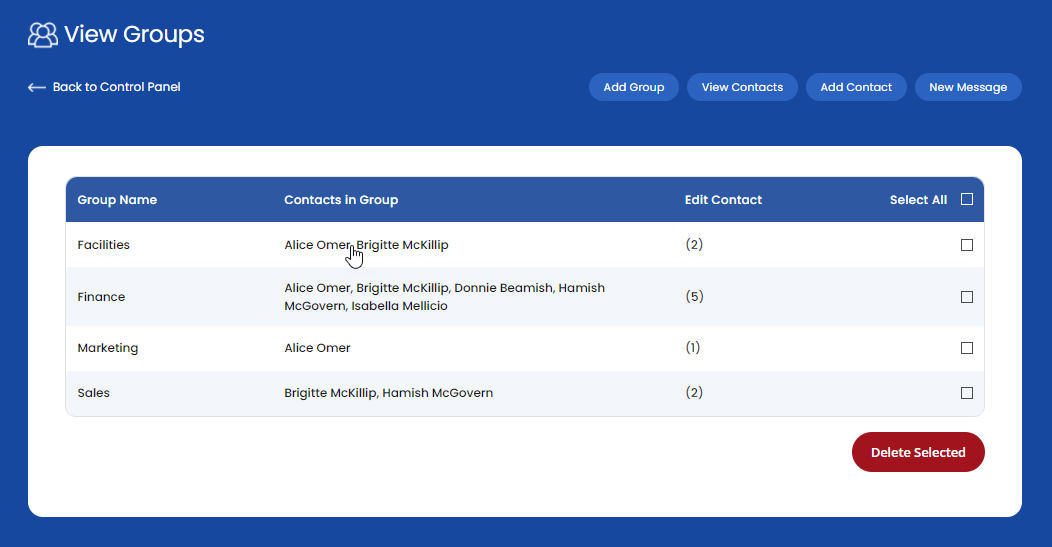The image size is (1052, 547).
Task: Check the Finance group checkbox
Action: coord(966,297)
